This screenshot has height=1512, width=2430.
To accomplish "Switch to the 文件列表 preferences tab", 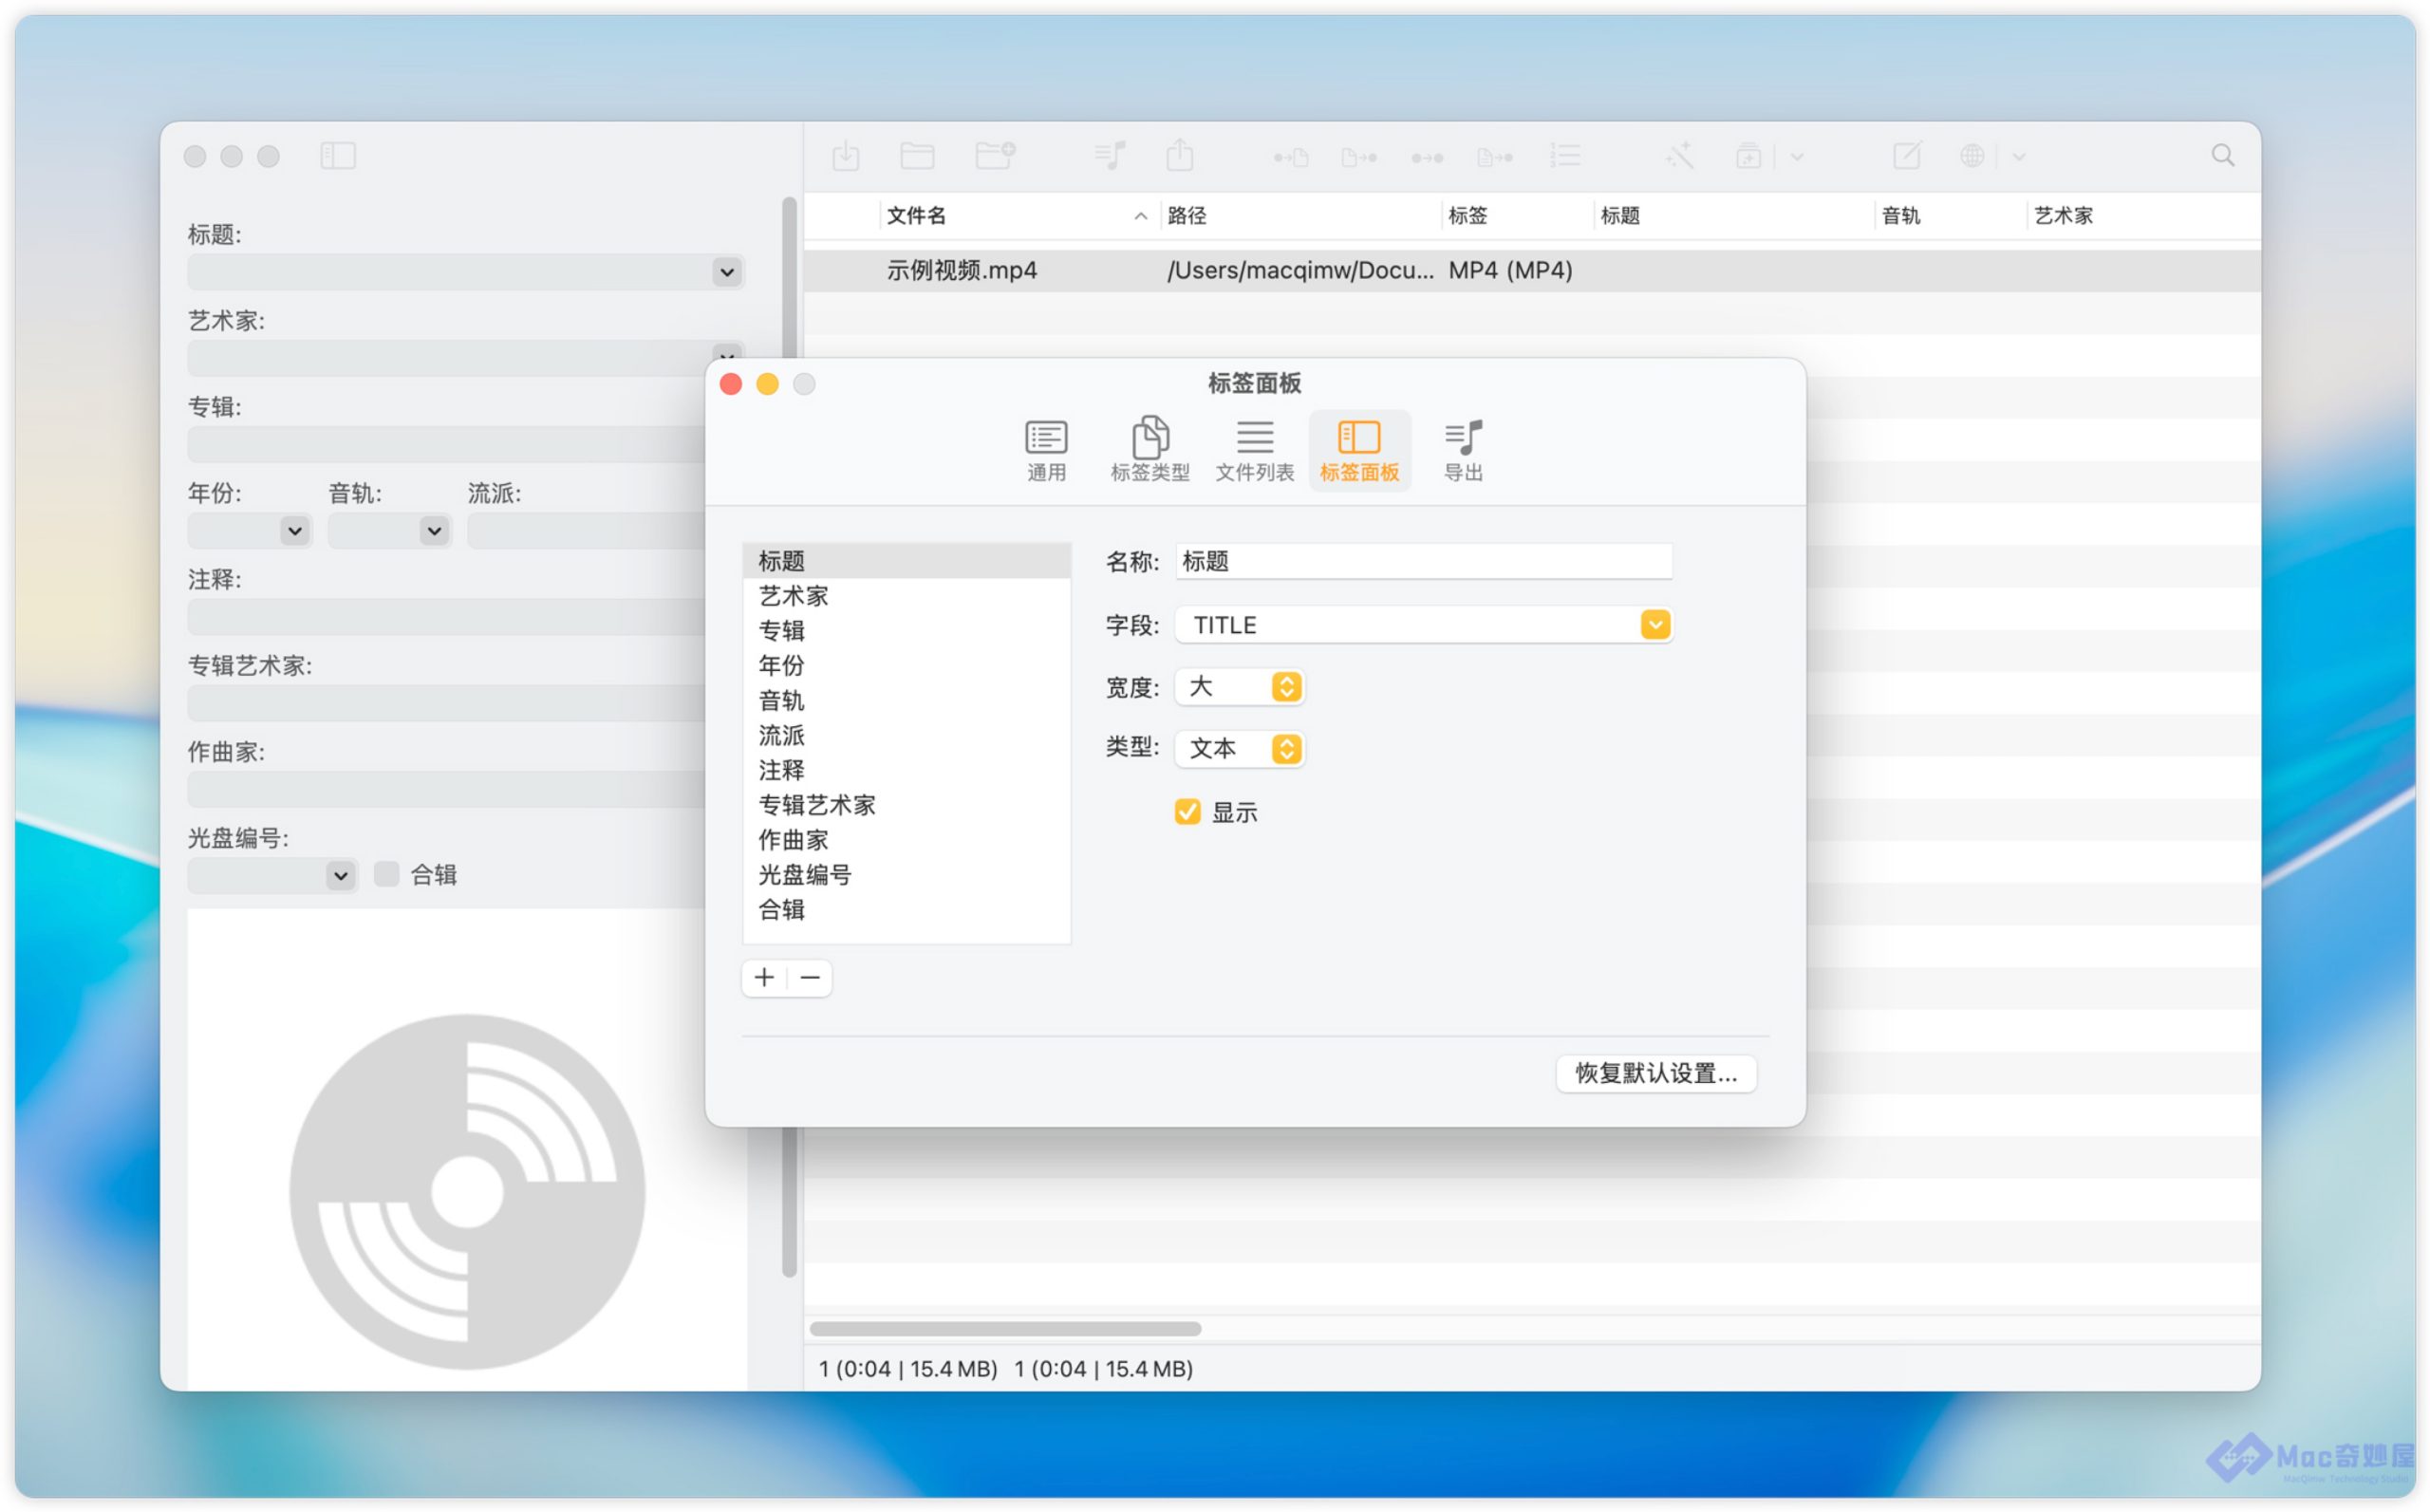I will point(1254,450).
